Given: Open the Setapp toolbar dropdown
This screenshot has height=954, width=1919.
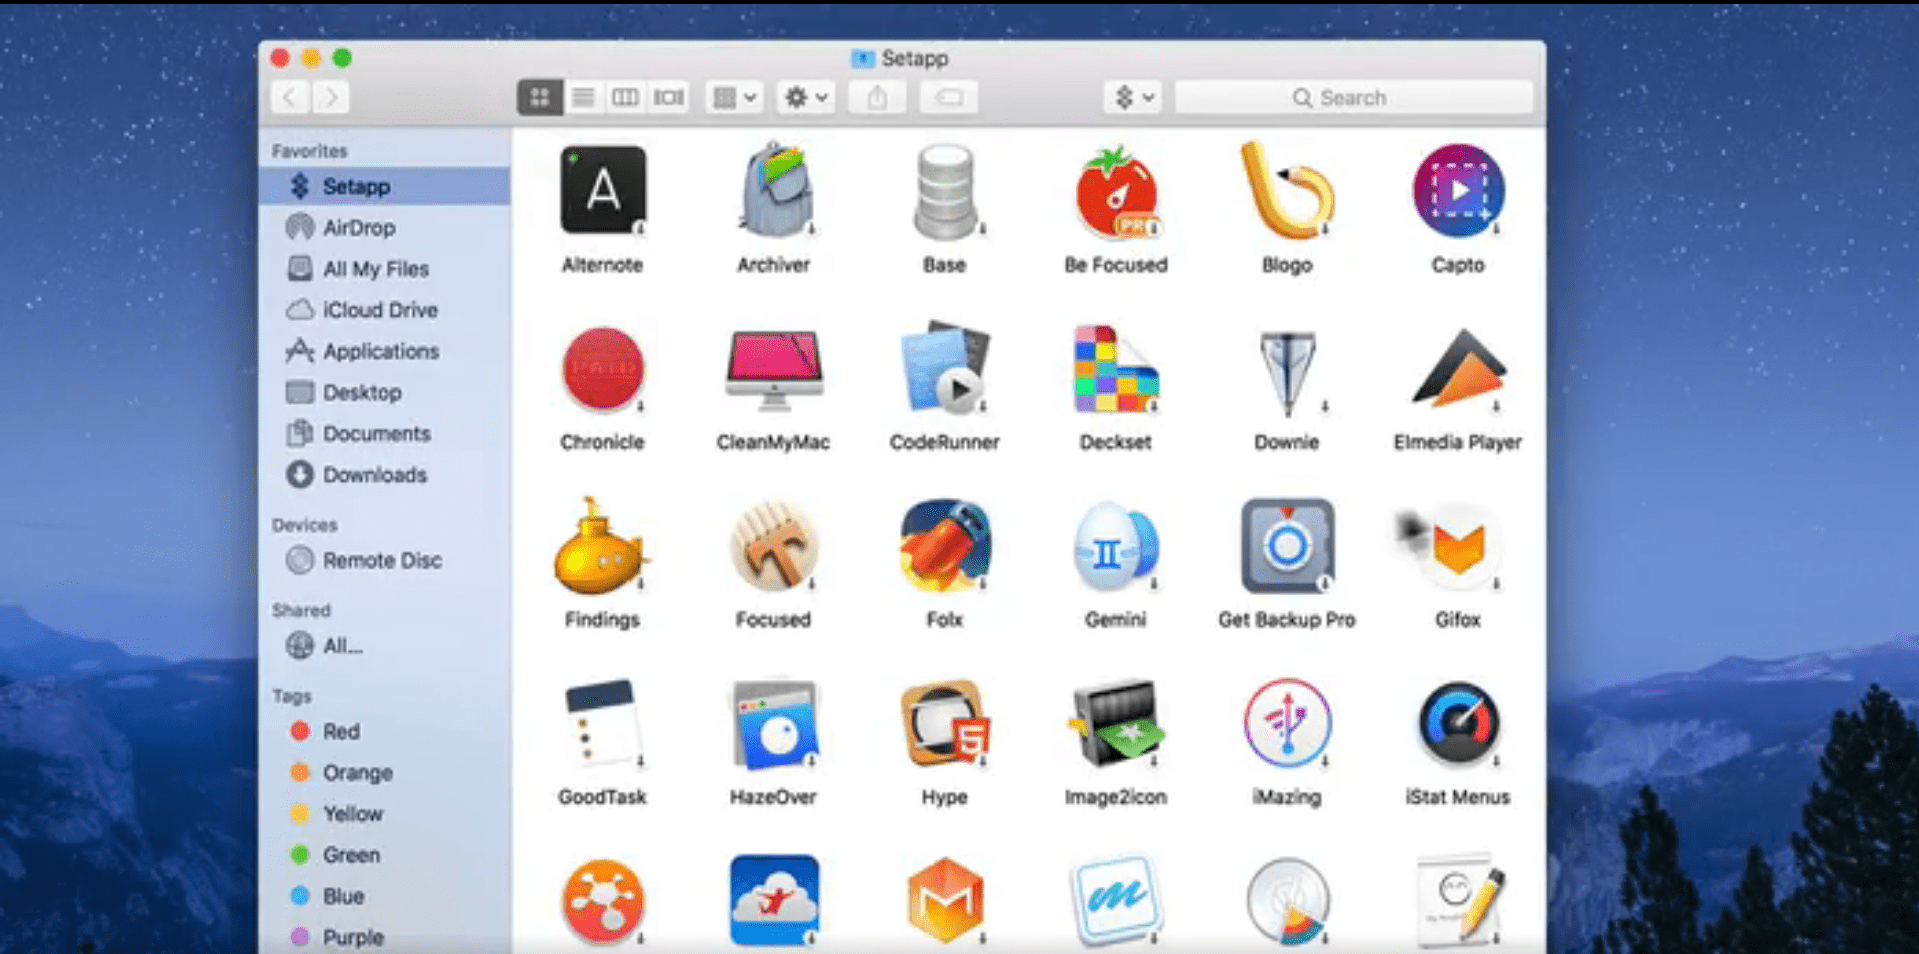Looking at the screenshot, I should click(1133, 97).
